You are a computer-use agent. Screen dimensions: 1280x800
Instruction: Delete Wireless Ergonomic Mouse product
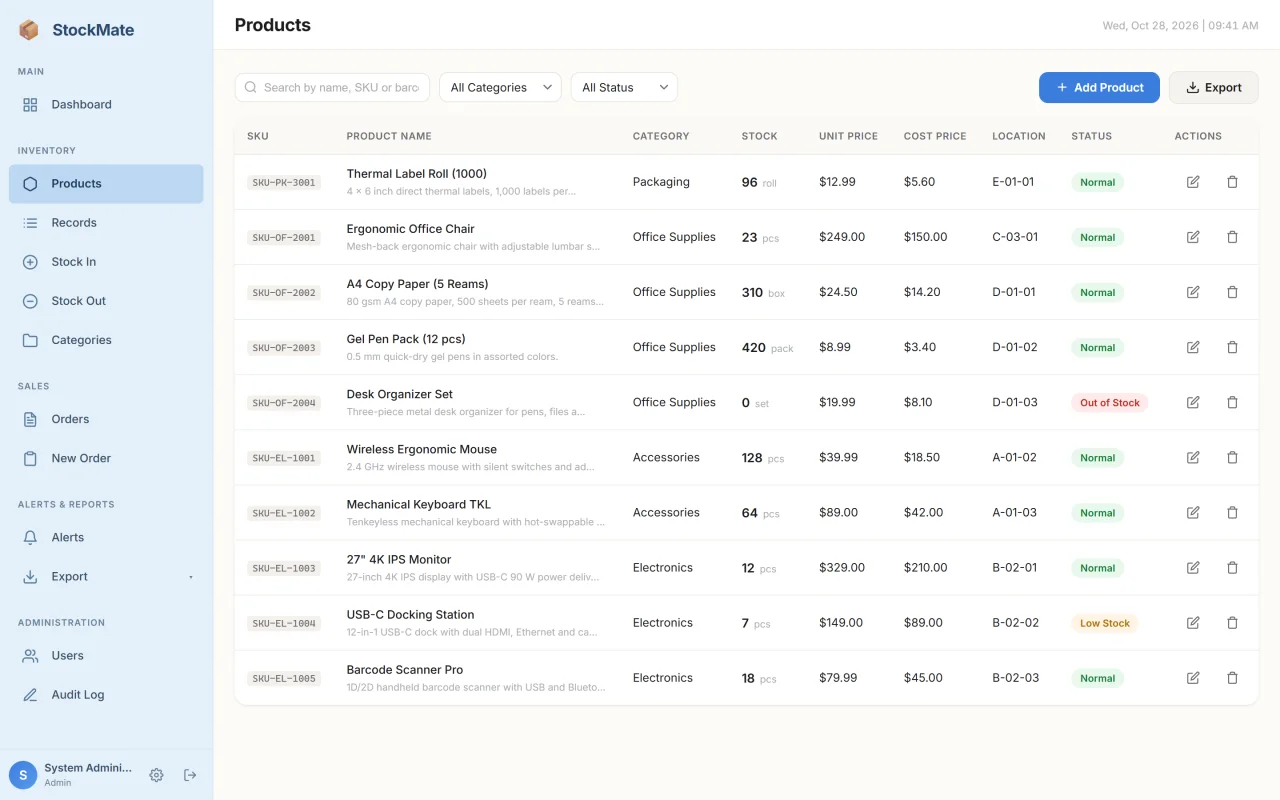pyautogui.click(x=1232, y=457)
